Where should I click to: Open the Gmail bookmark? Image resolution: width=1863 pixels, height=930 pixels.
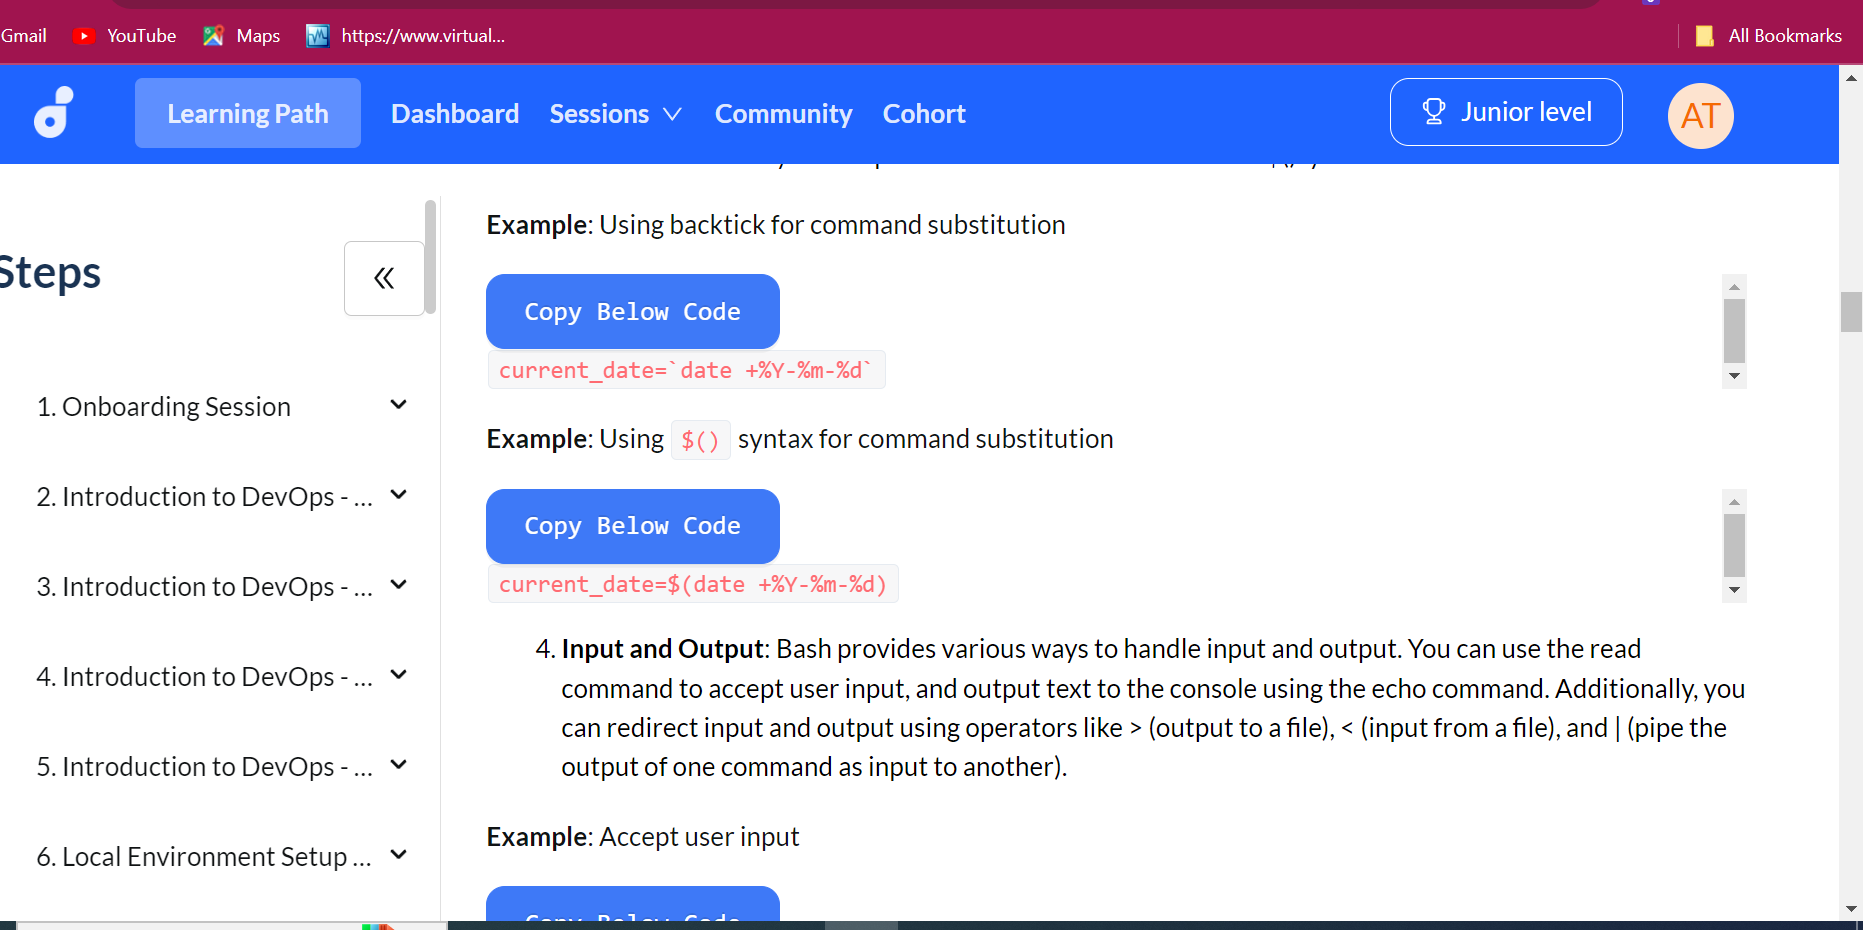pyautogui.click(x=24, y=35)
